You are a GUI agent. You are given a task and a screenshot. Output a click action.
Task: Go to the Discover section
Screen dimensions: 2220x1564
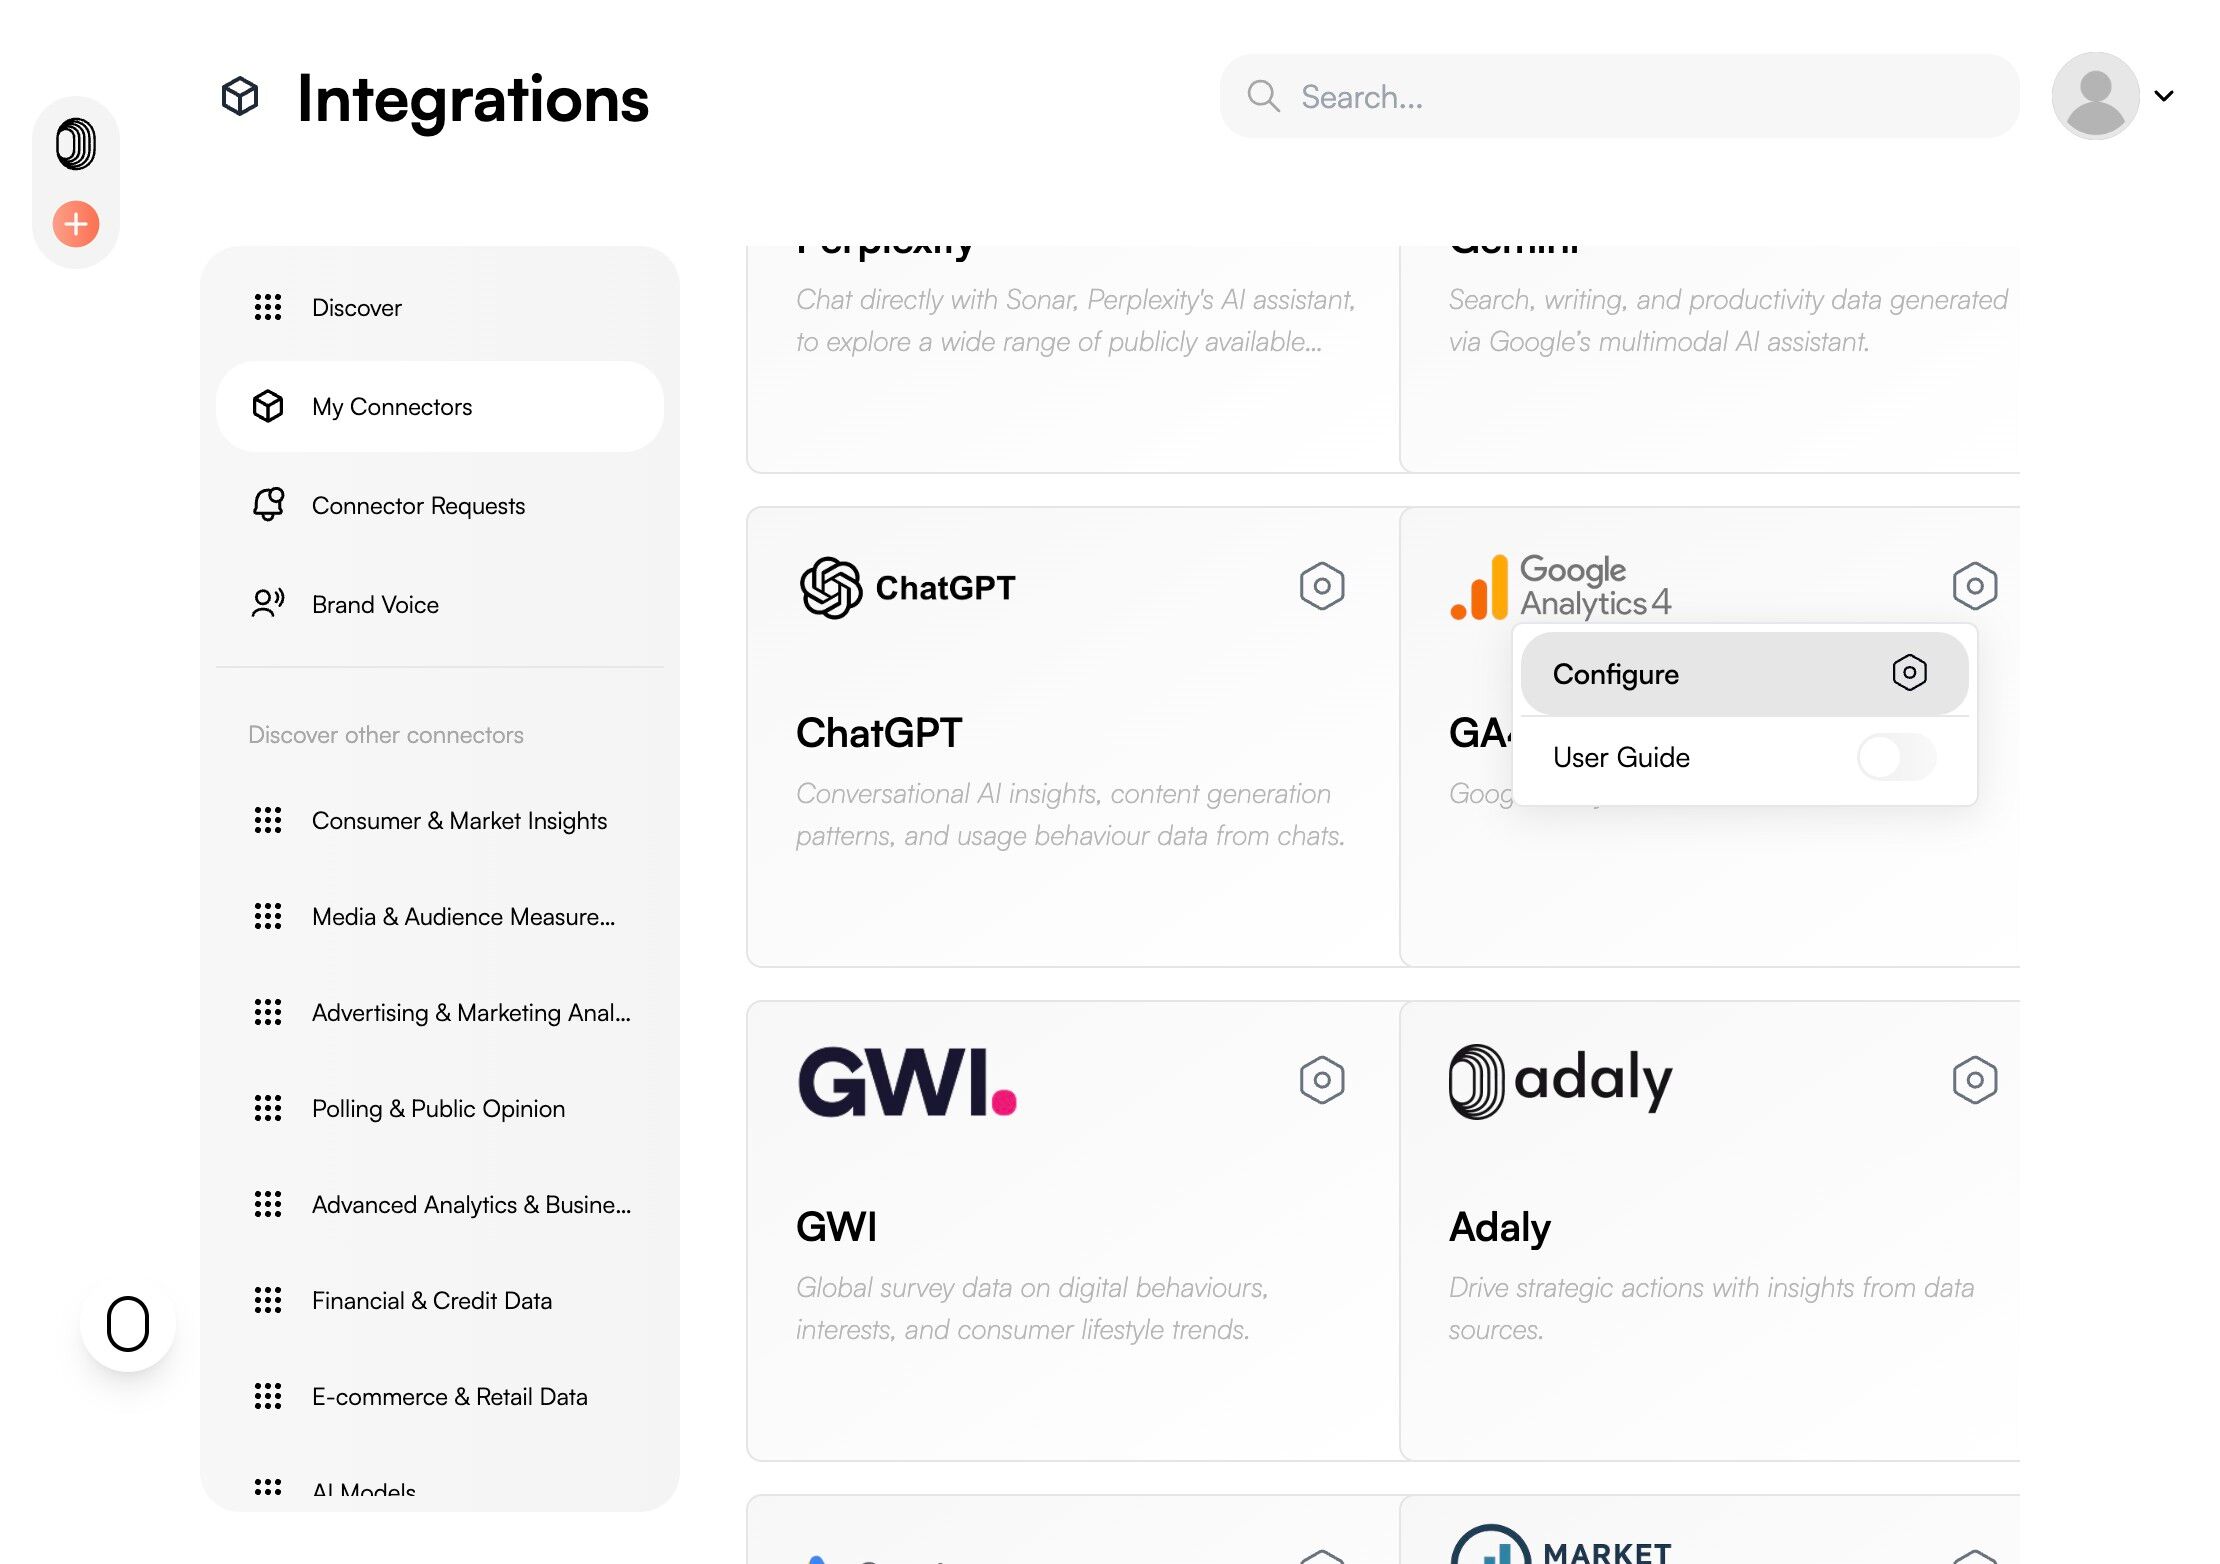coord(356,308)
